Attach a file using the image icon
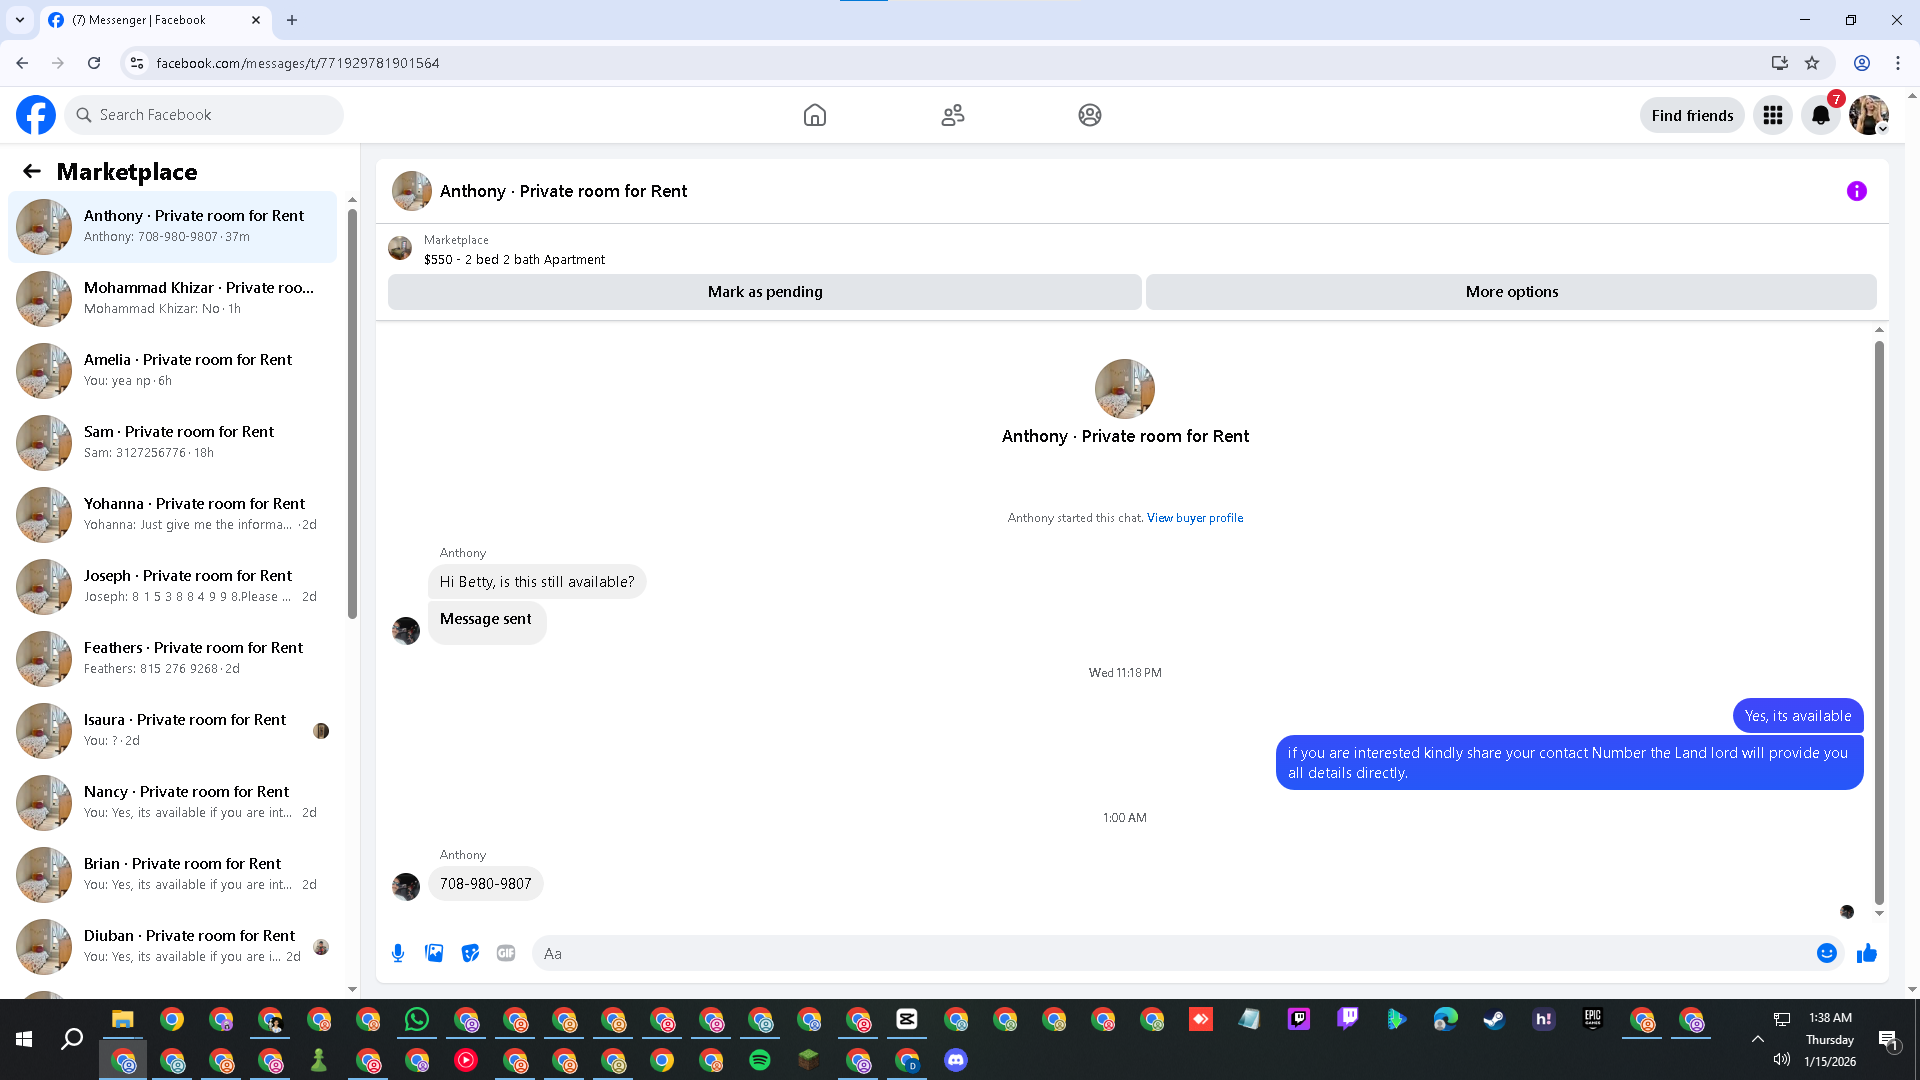The image size is (1920, 1080). tap(434, 953)
